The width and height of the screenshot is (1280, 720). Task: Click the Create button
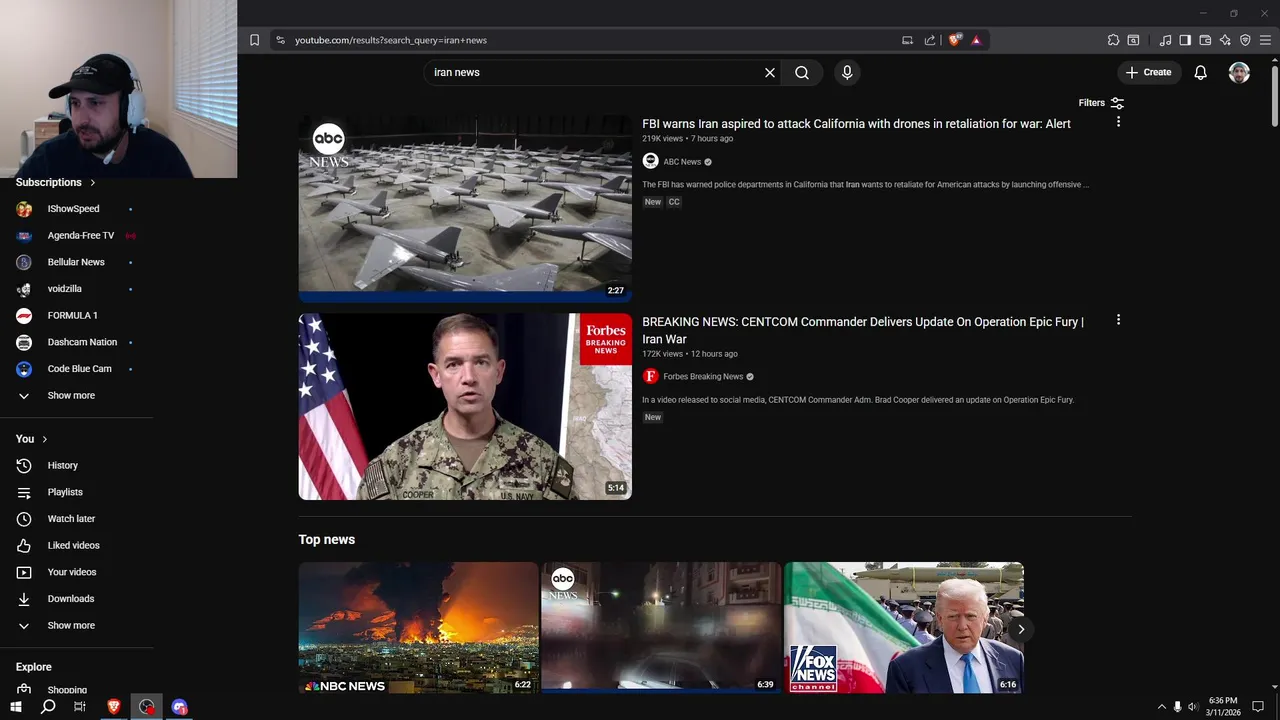pyautogui.click(x=1148, y=73)
